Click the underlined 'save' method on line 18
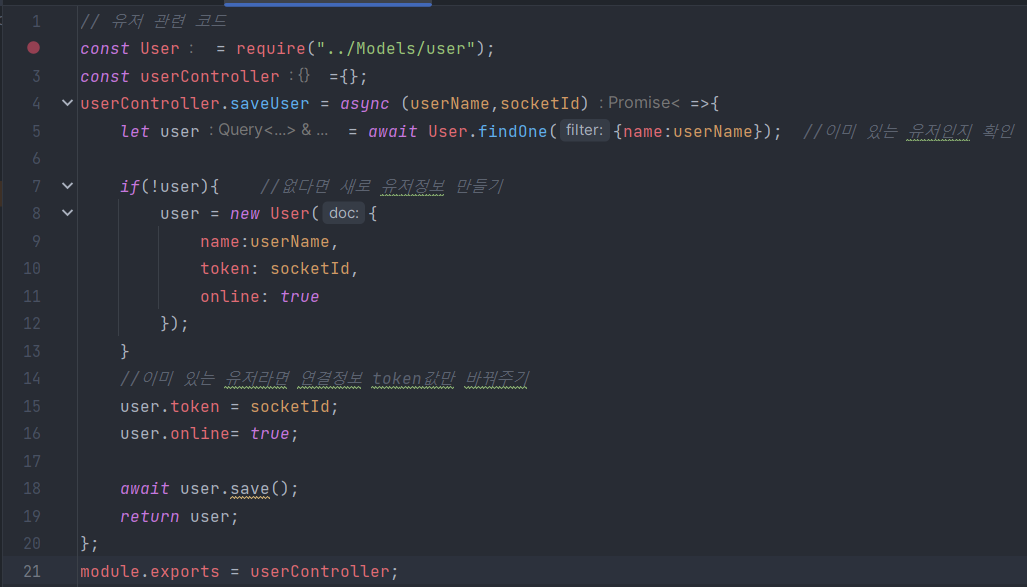1027x587 pixels. (250, 489)
